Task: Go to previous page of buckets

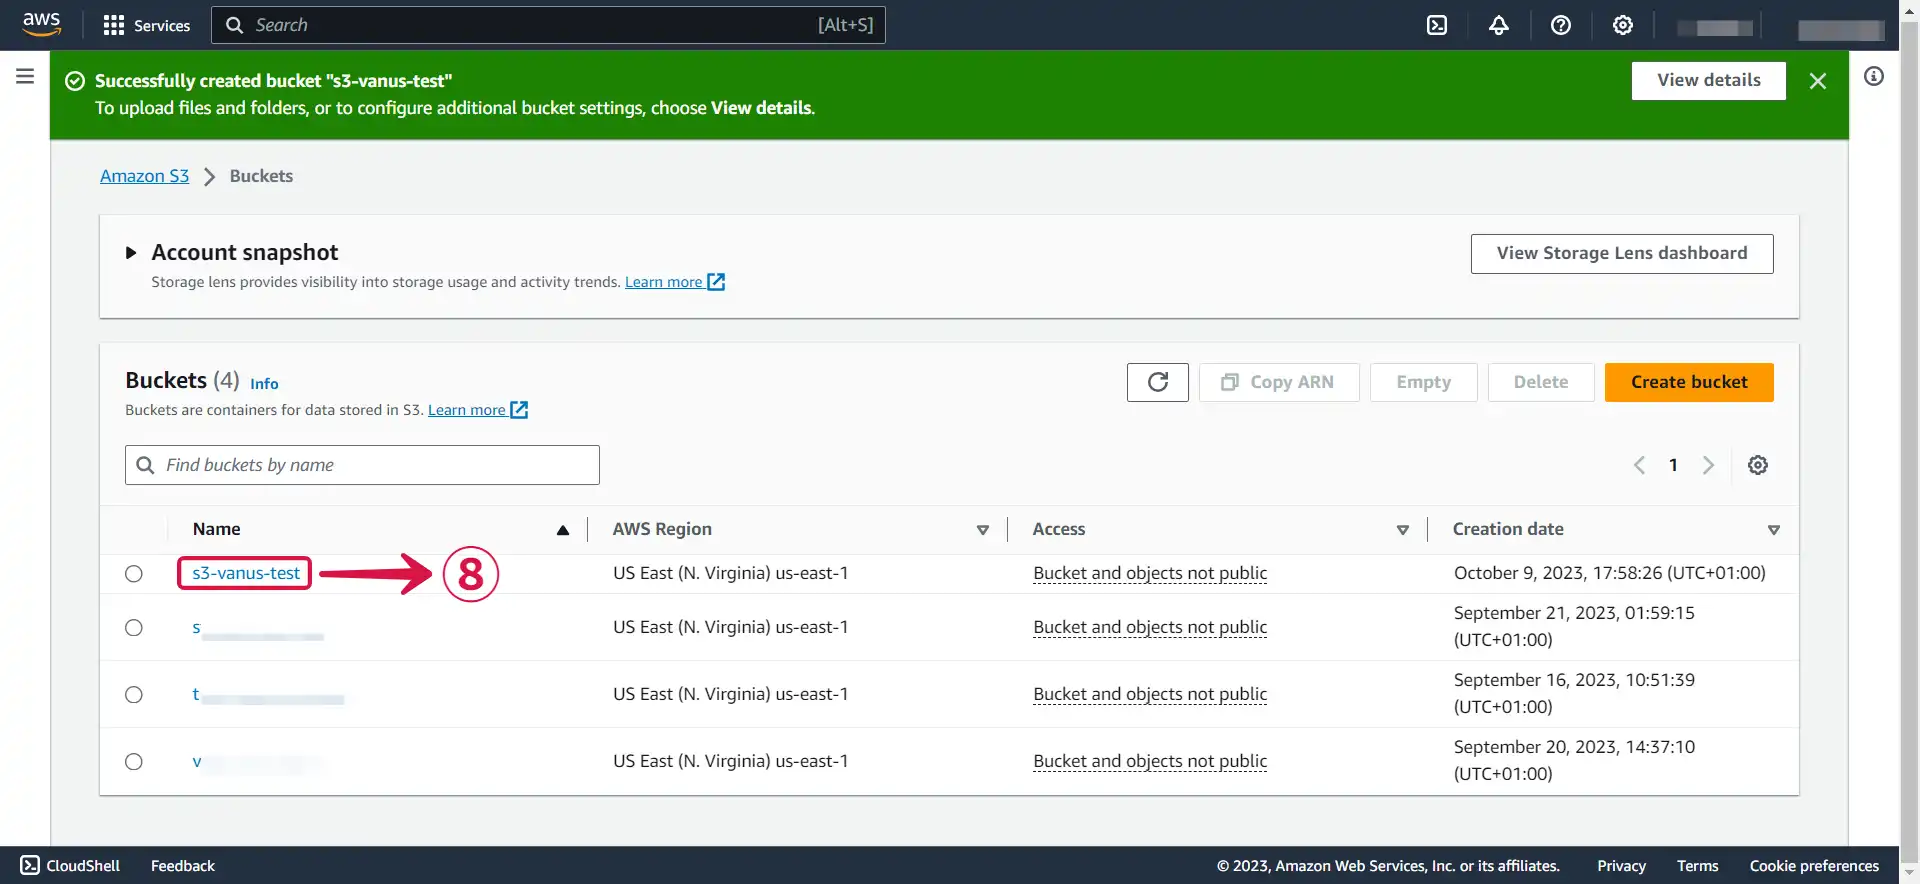Action: 1639,465
